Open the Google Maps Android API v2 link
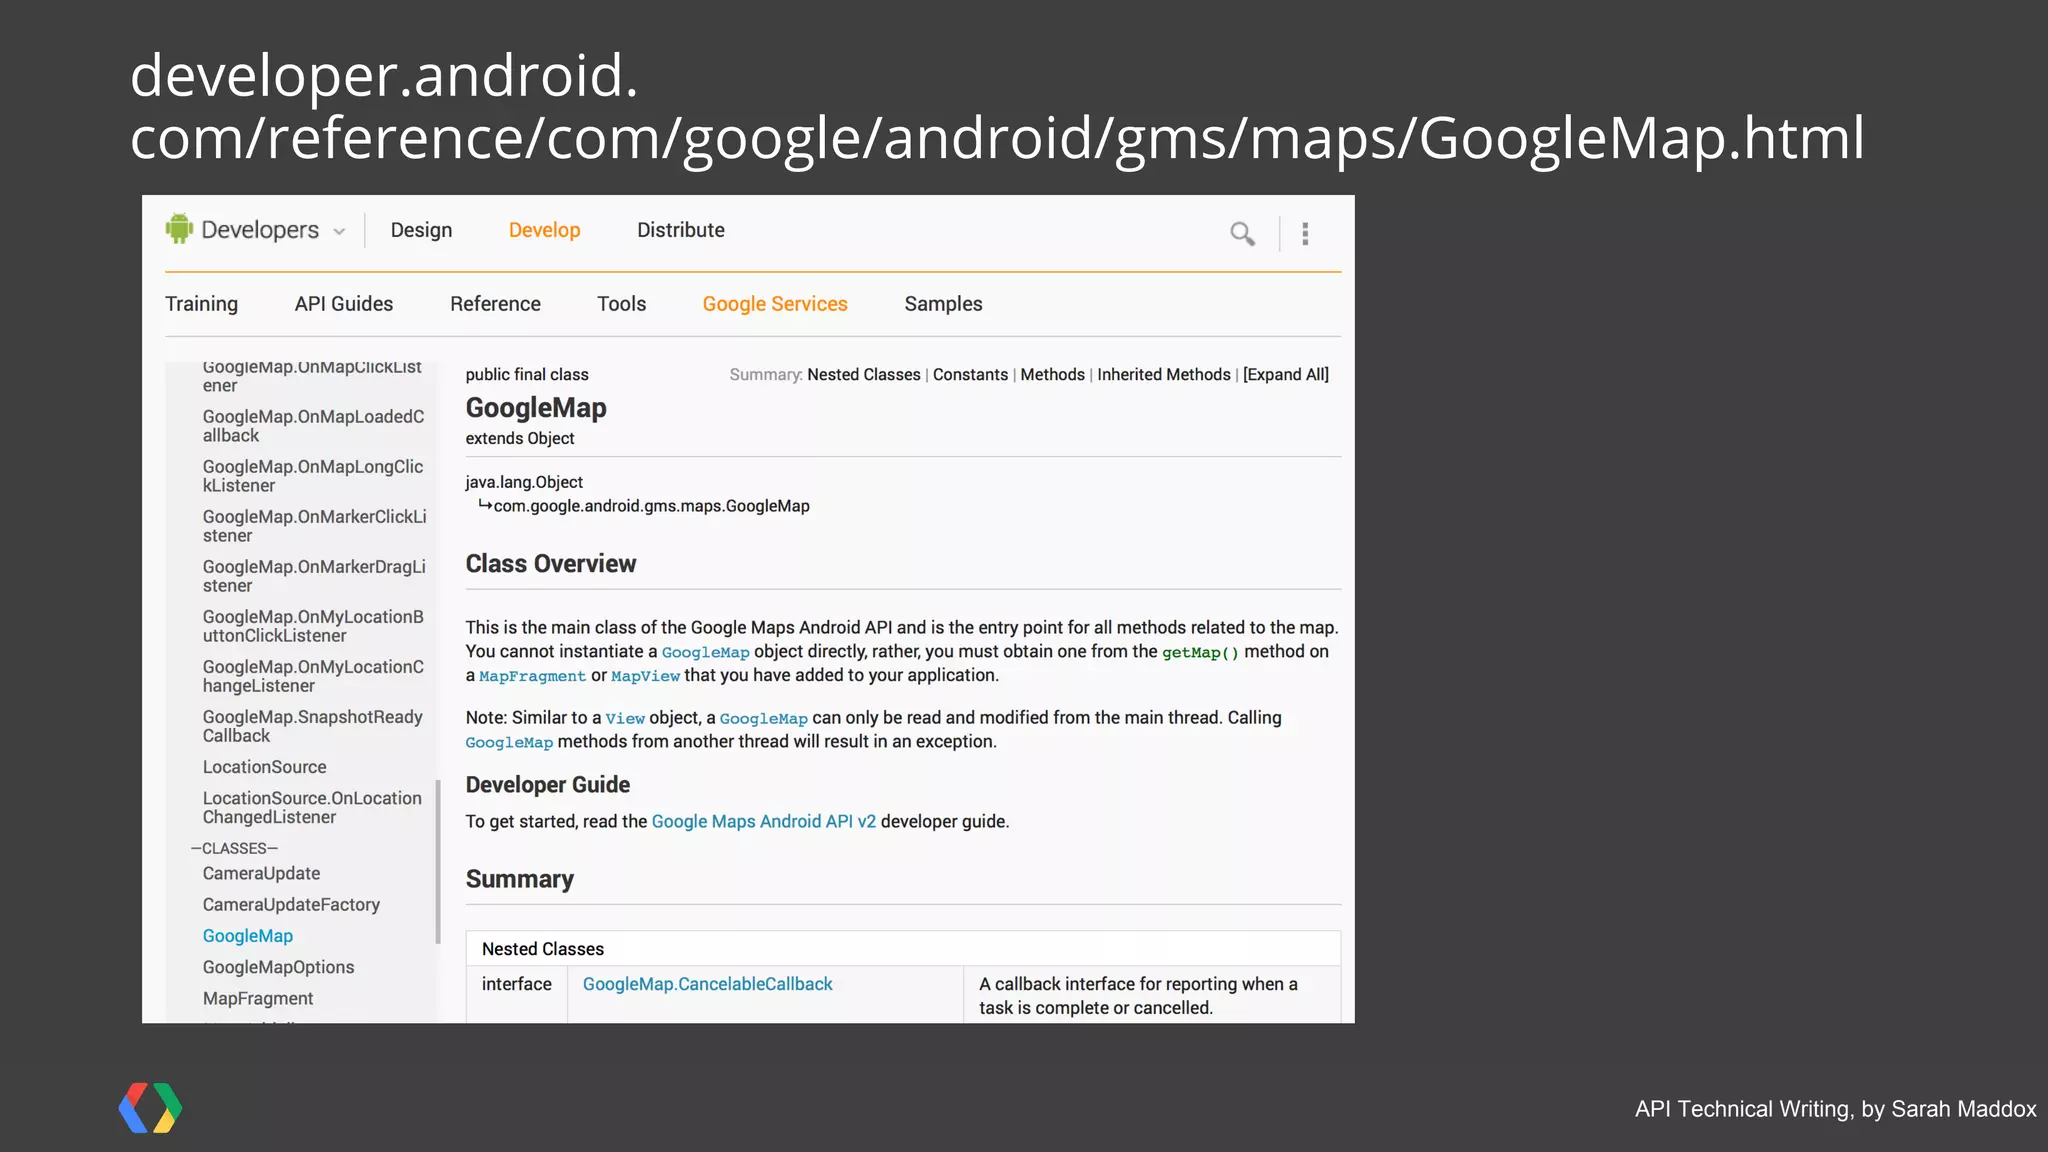This screenshot has width=2048, height=1152. tap(763, 821)
